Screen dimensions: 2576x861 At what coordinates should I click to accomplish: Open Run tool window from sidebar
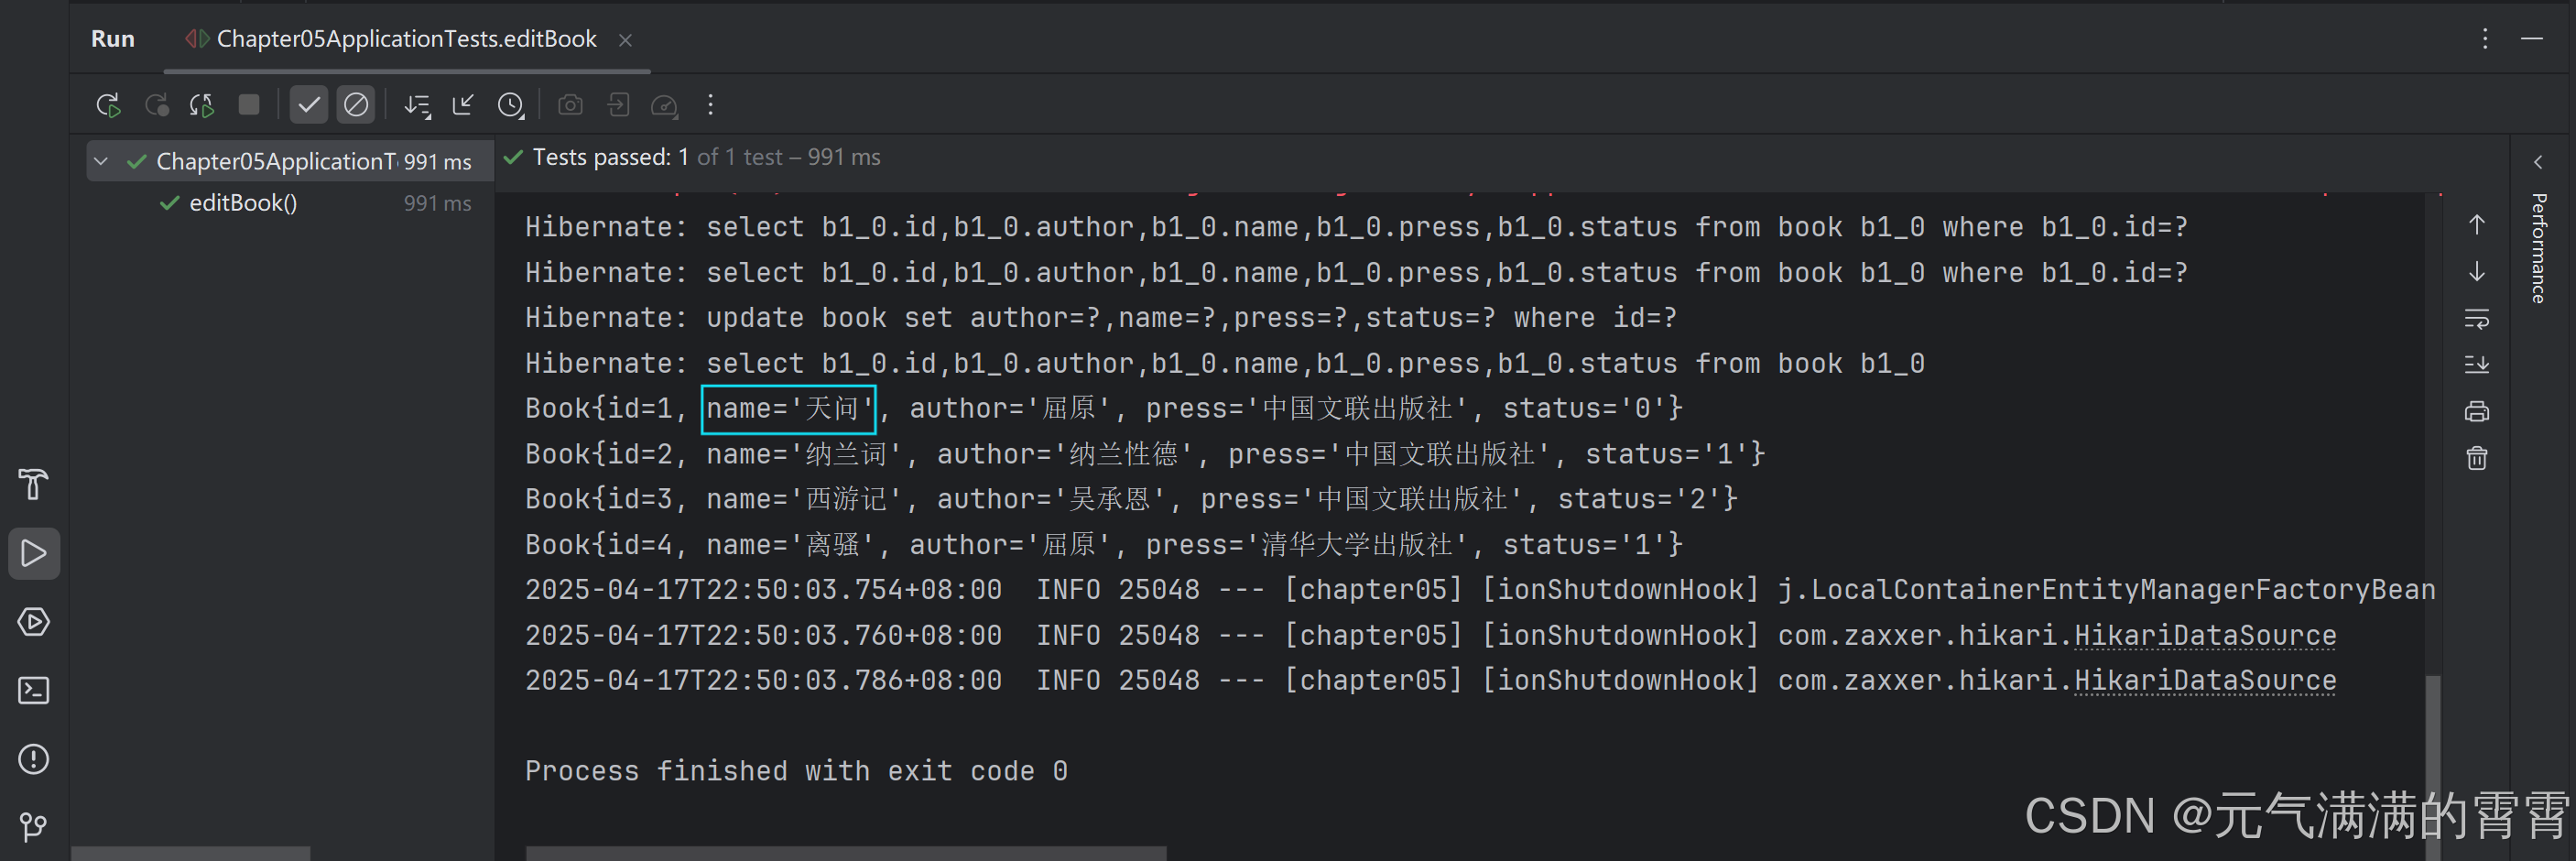34,553
